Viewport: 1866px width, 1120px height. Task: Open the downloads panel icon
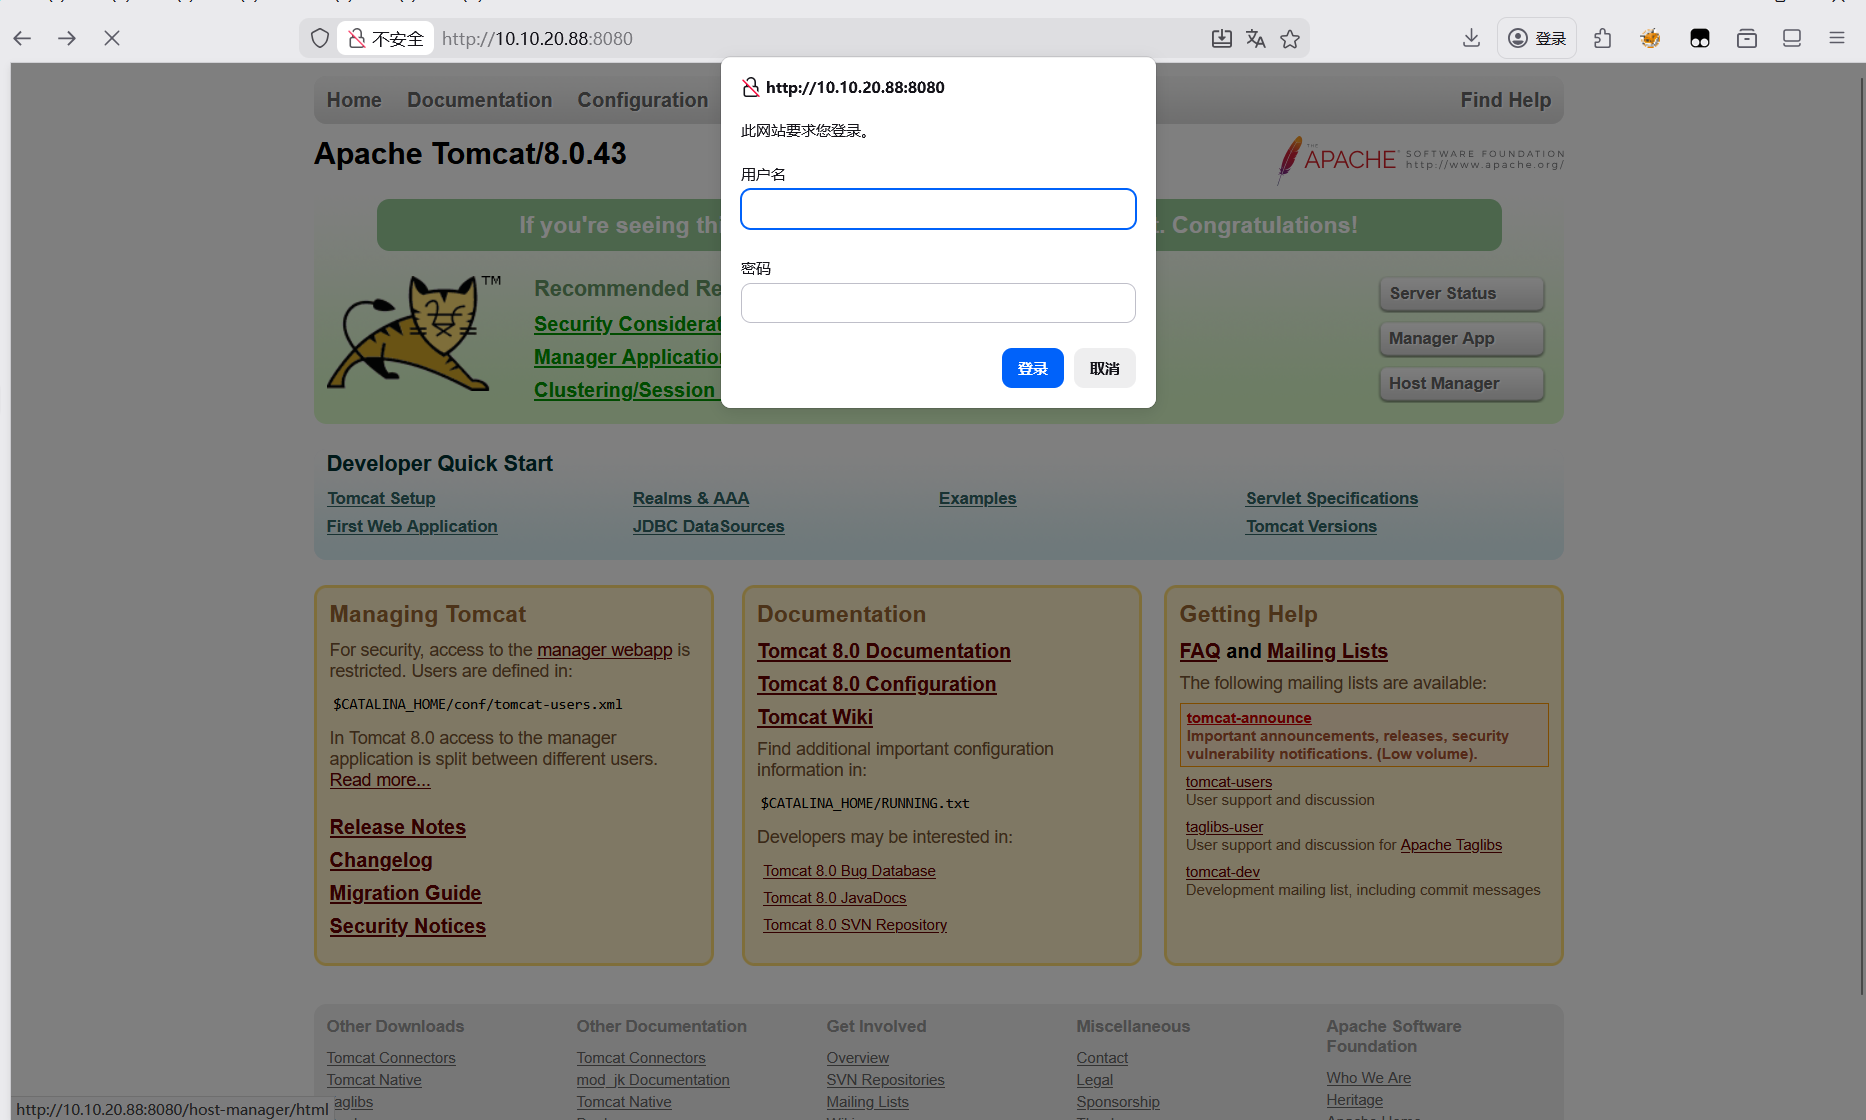point(1471,38)
